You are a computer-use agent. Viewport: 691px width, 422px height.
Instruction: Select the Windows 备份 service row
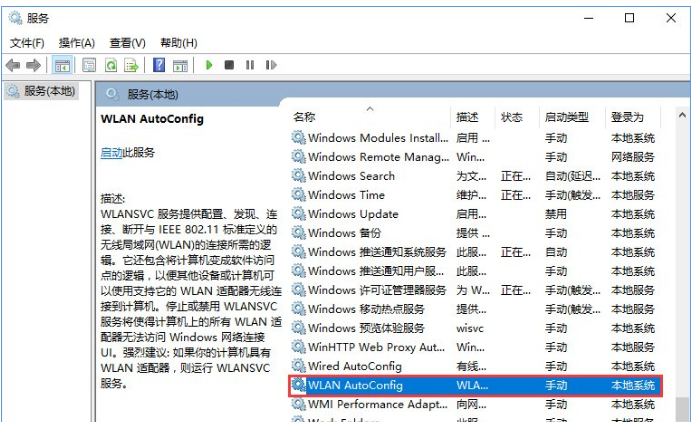tap(475, 233)
